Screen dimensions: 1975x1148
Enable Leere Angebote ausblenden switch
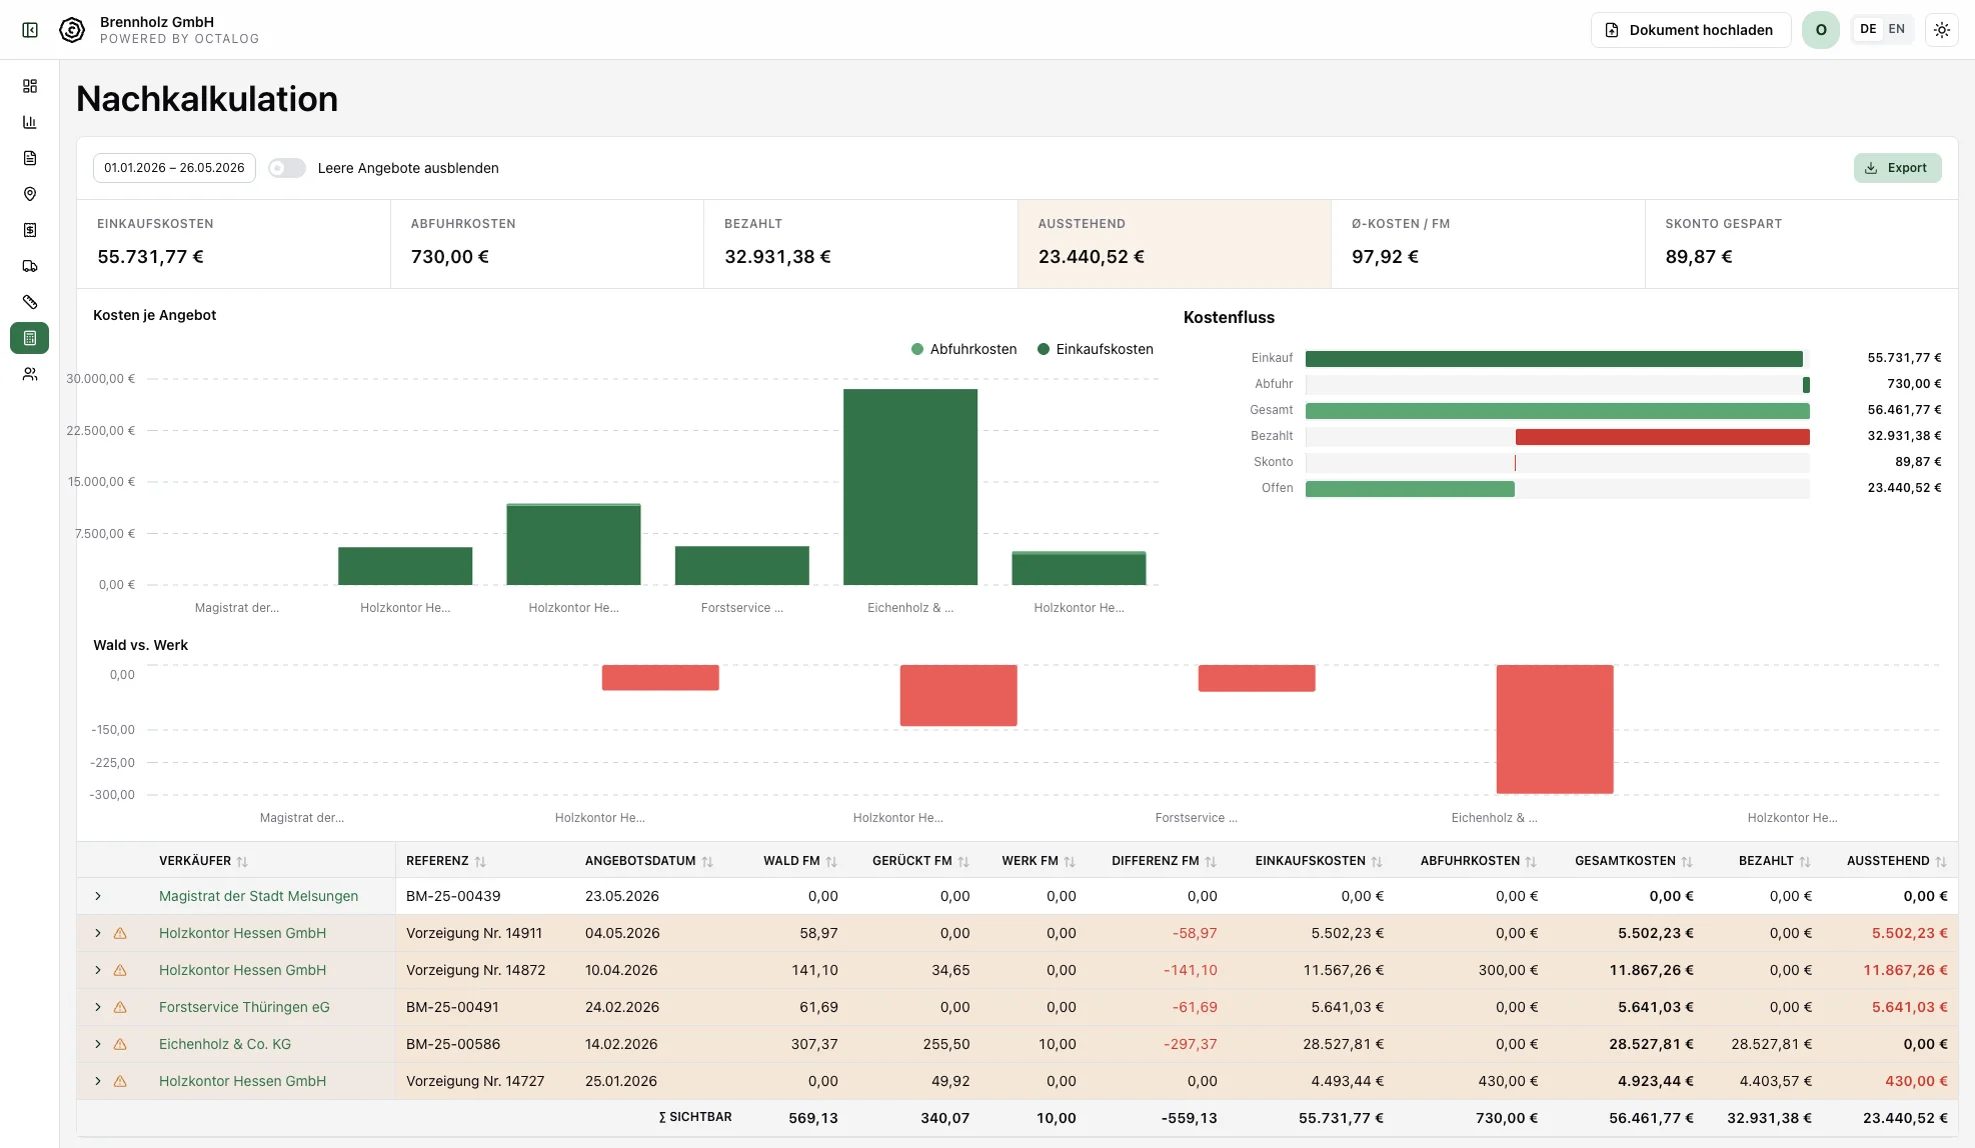[x=286, y=168]
